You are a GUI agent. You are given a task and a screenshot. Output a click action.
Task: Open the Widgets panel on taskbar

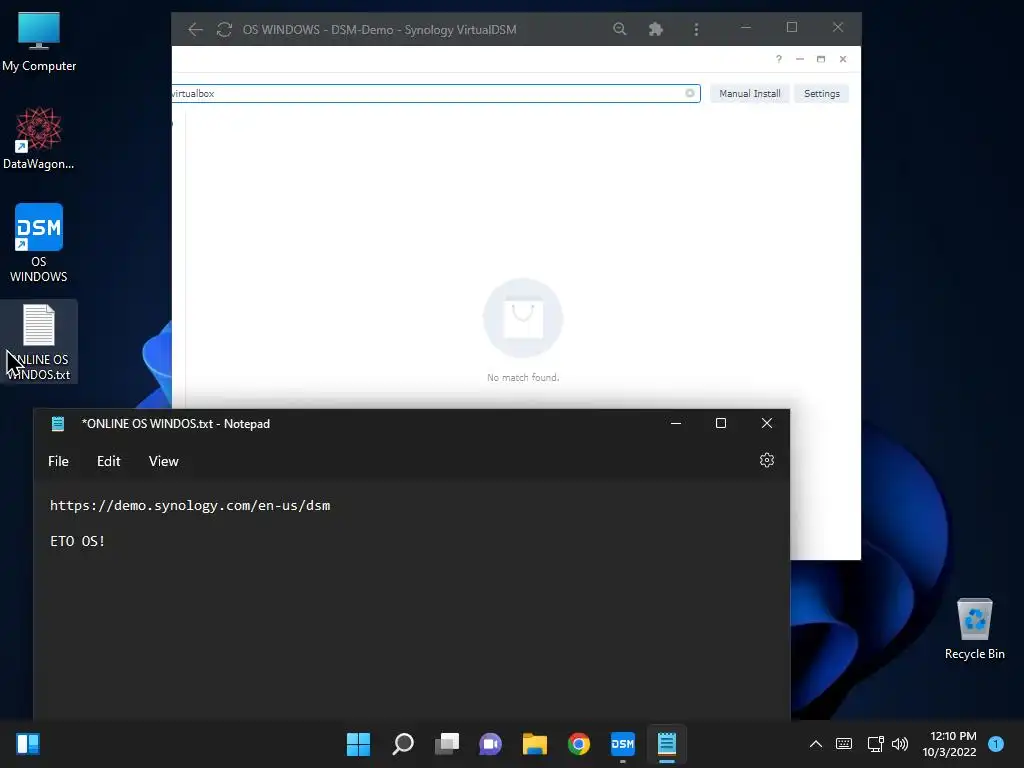tap(28, 744)
